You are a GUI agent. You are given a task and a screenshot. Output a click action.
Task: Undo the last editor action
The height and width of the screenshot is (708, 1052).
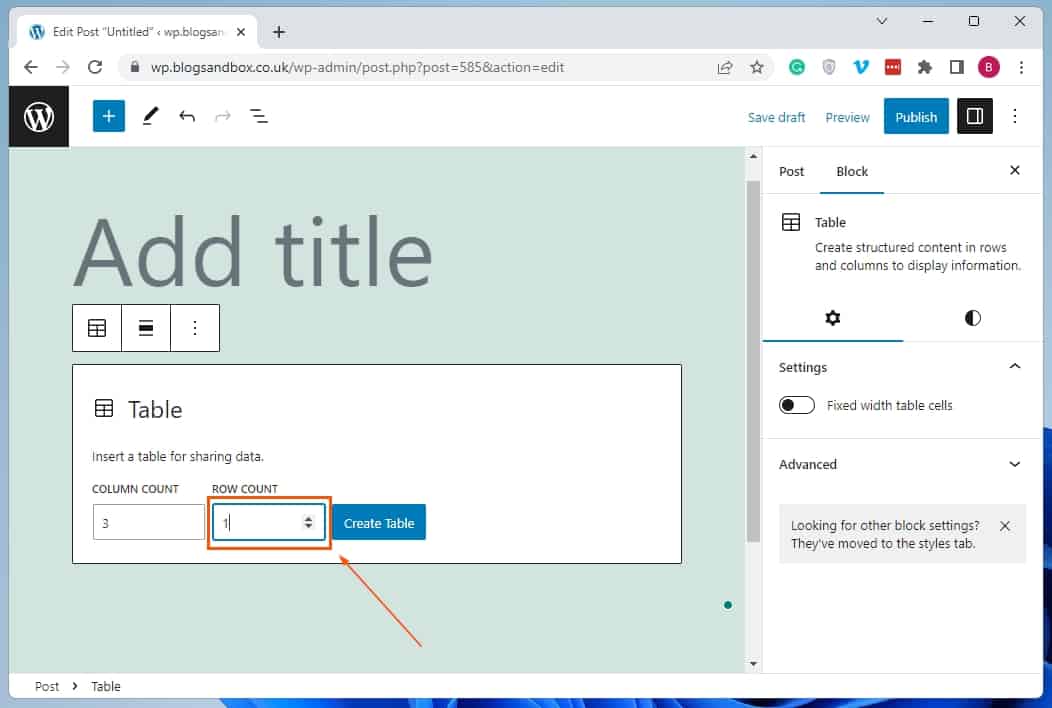tap(187, 116)
